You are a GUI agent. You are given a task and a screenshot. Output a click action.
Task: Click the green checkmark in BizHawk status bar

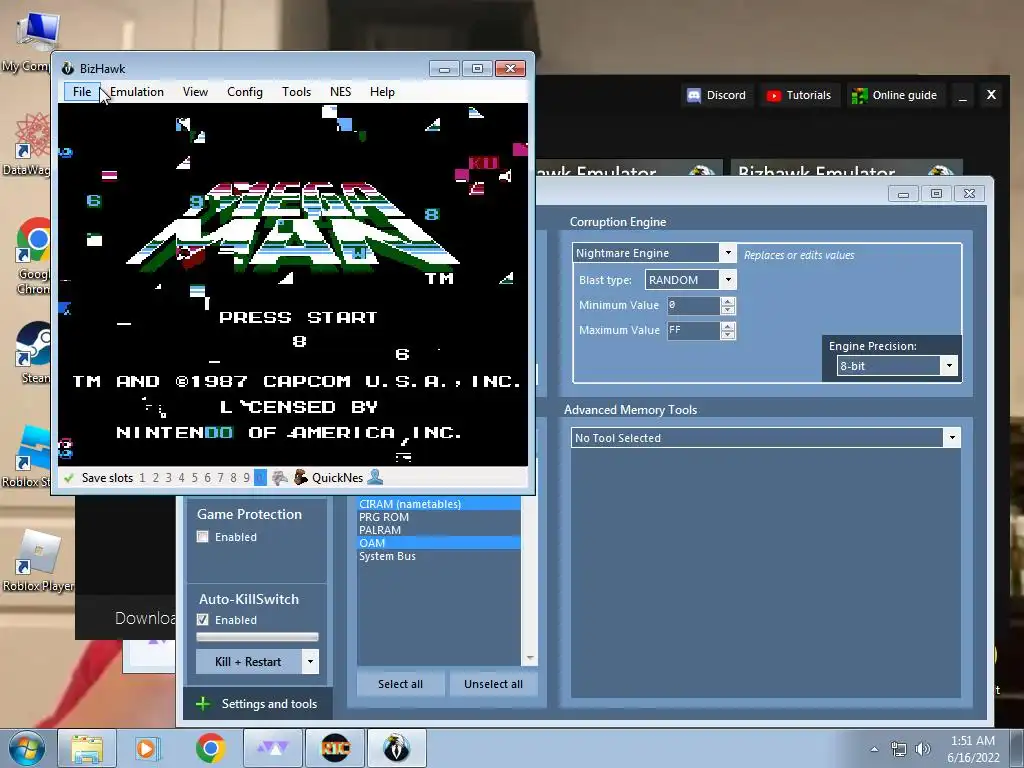tap(69, 478)
